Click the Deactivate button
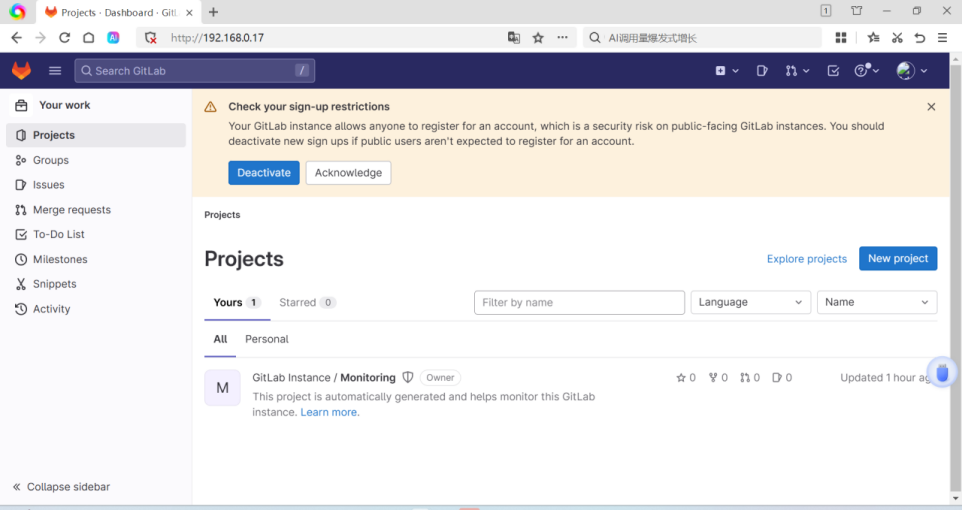Image resolution: width=962 pixels, height=510 pixels. tap(264, 173)
